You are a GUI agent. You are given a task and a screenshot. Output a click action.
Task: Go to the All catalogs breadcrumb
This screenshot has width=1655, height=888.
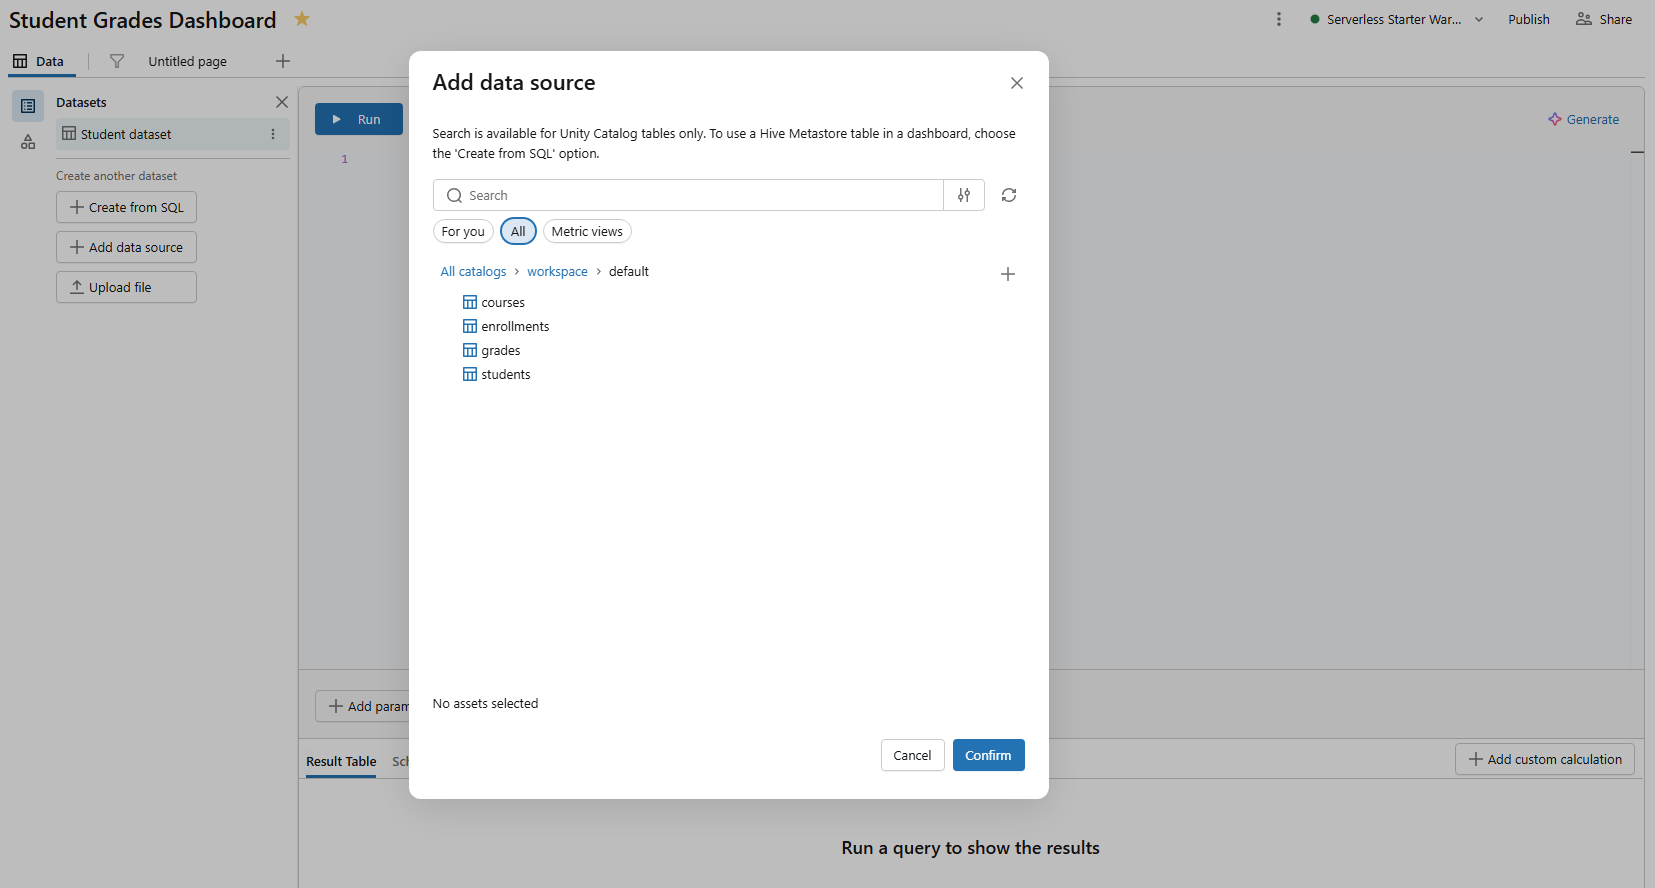(x=473, y=271)
